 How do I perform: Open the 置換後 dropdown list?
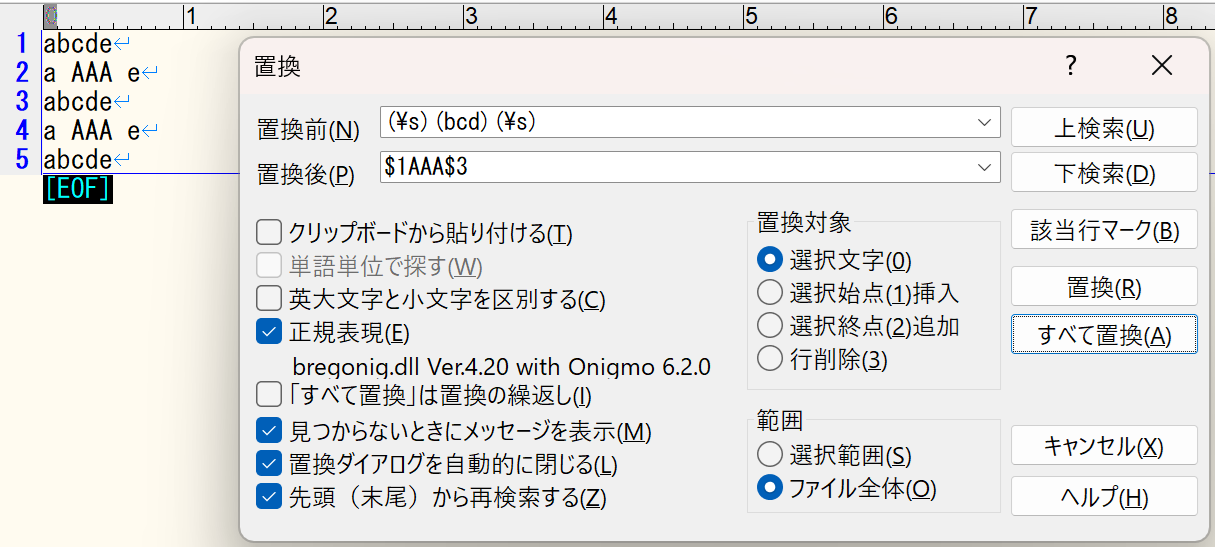tap(984, 167)
